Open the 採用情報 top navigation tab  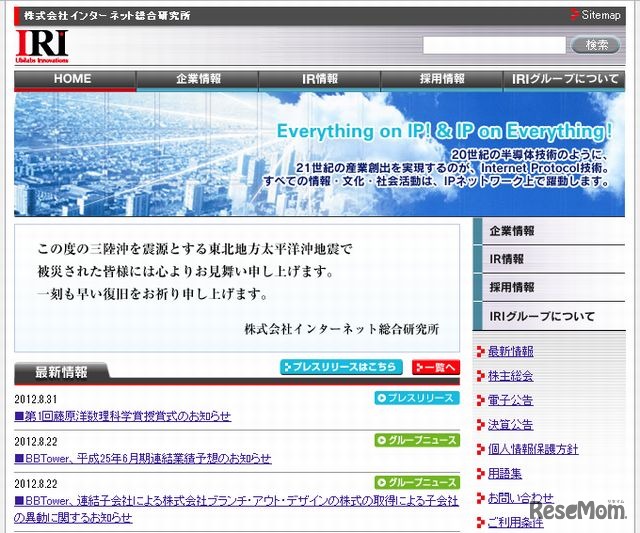[442, 81]
